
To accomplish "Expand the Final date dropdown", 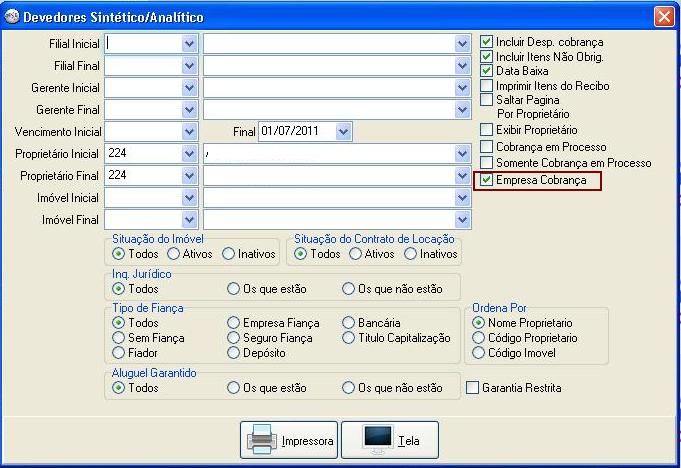I will point(344,131).
